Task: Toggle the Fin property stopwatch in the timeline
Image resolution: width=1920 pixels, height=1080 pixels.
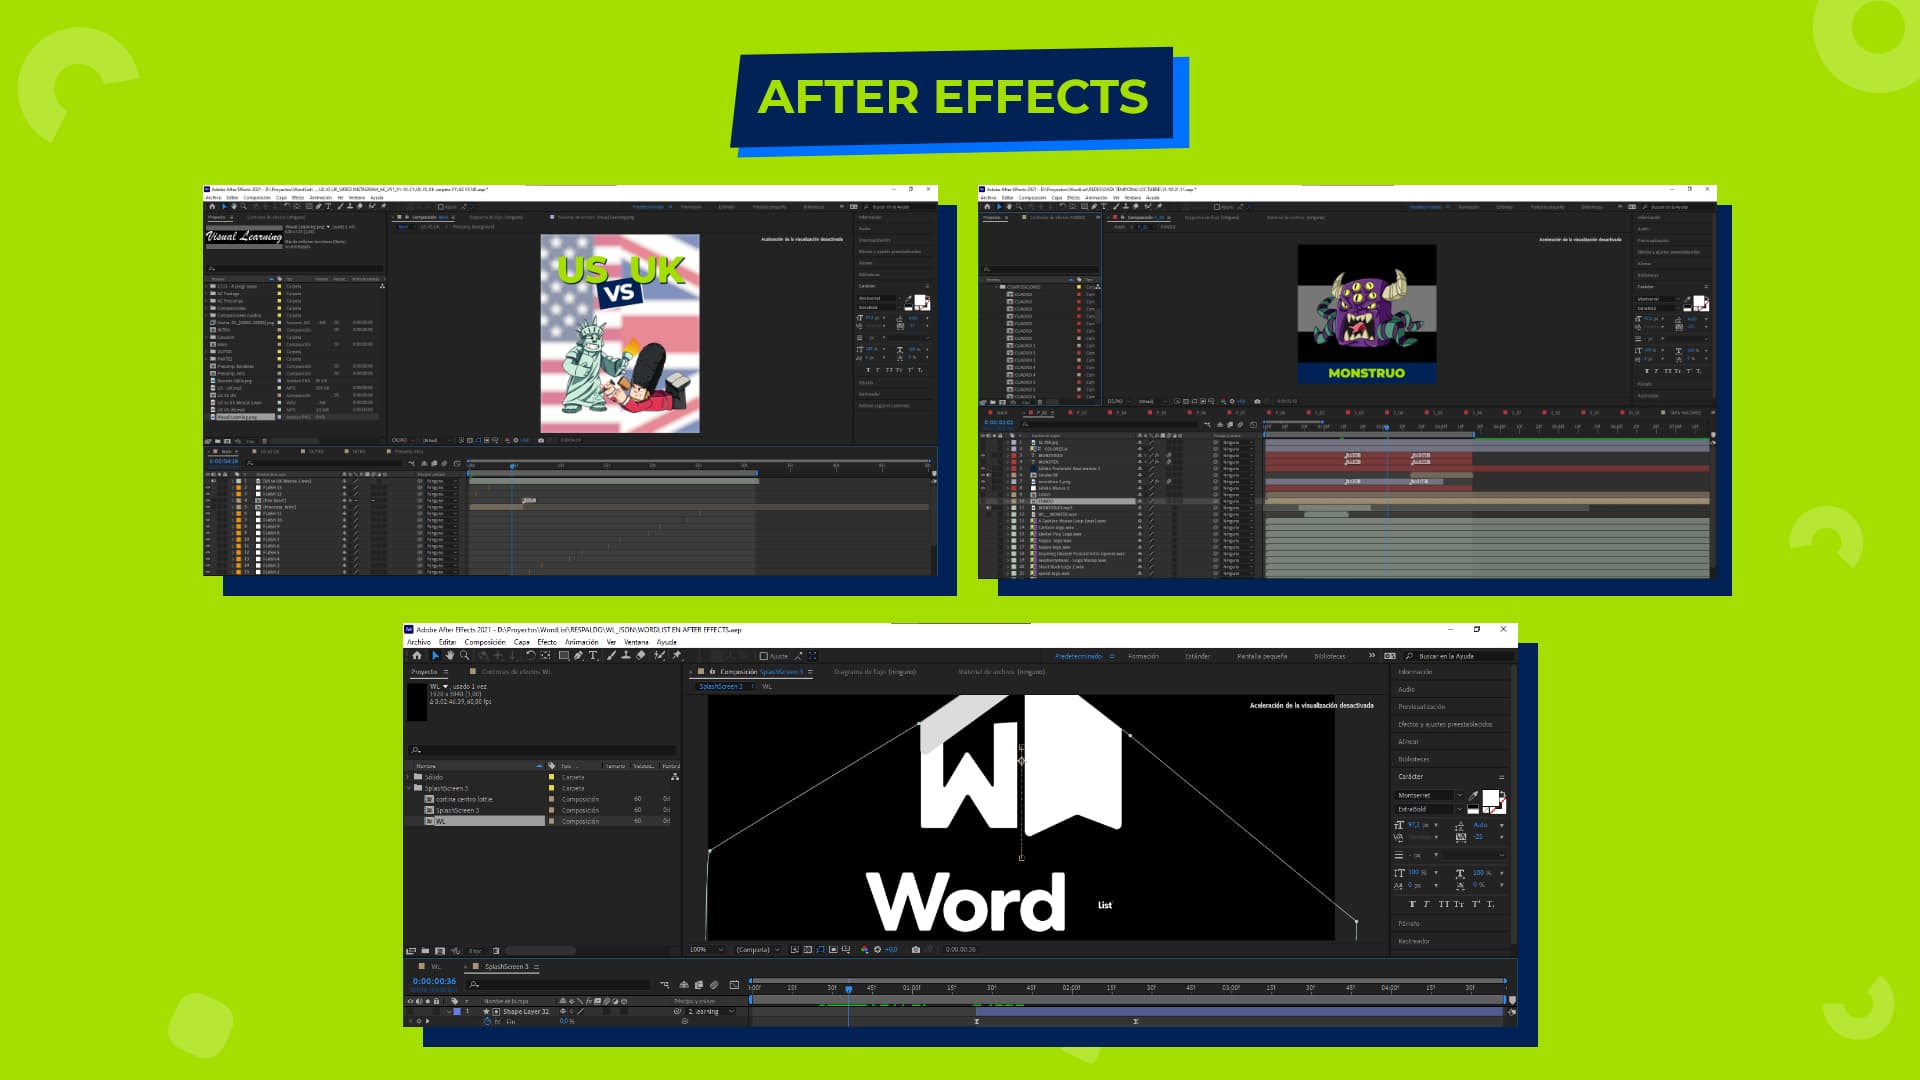Action: (x=487, y=1021)
